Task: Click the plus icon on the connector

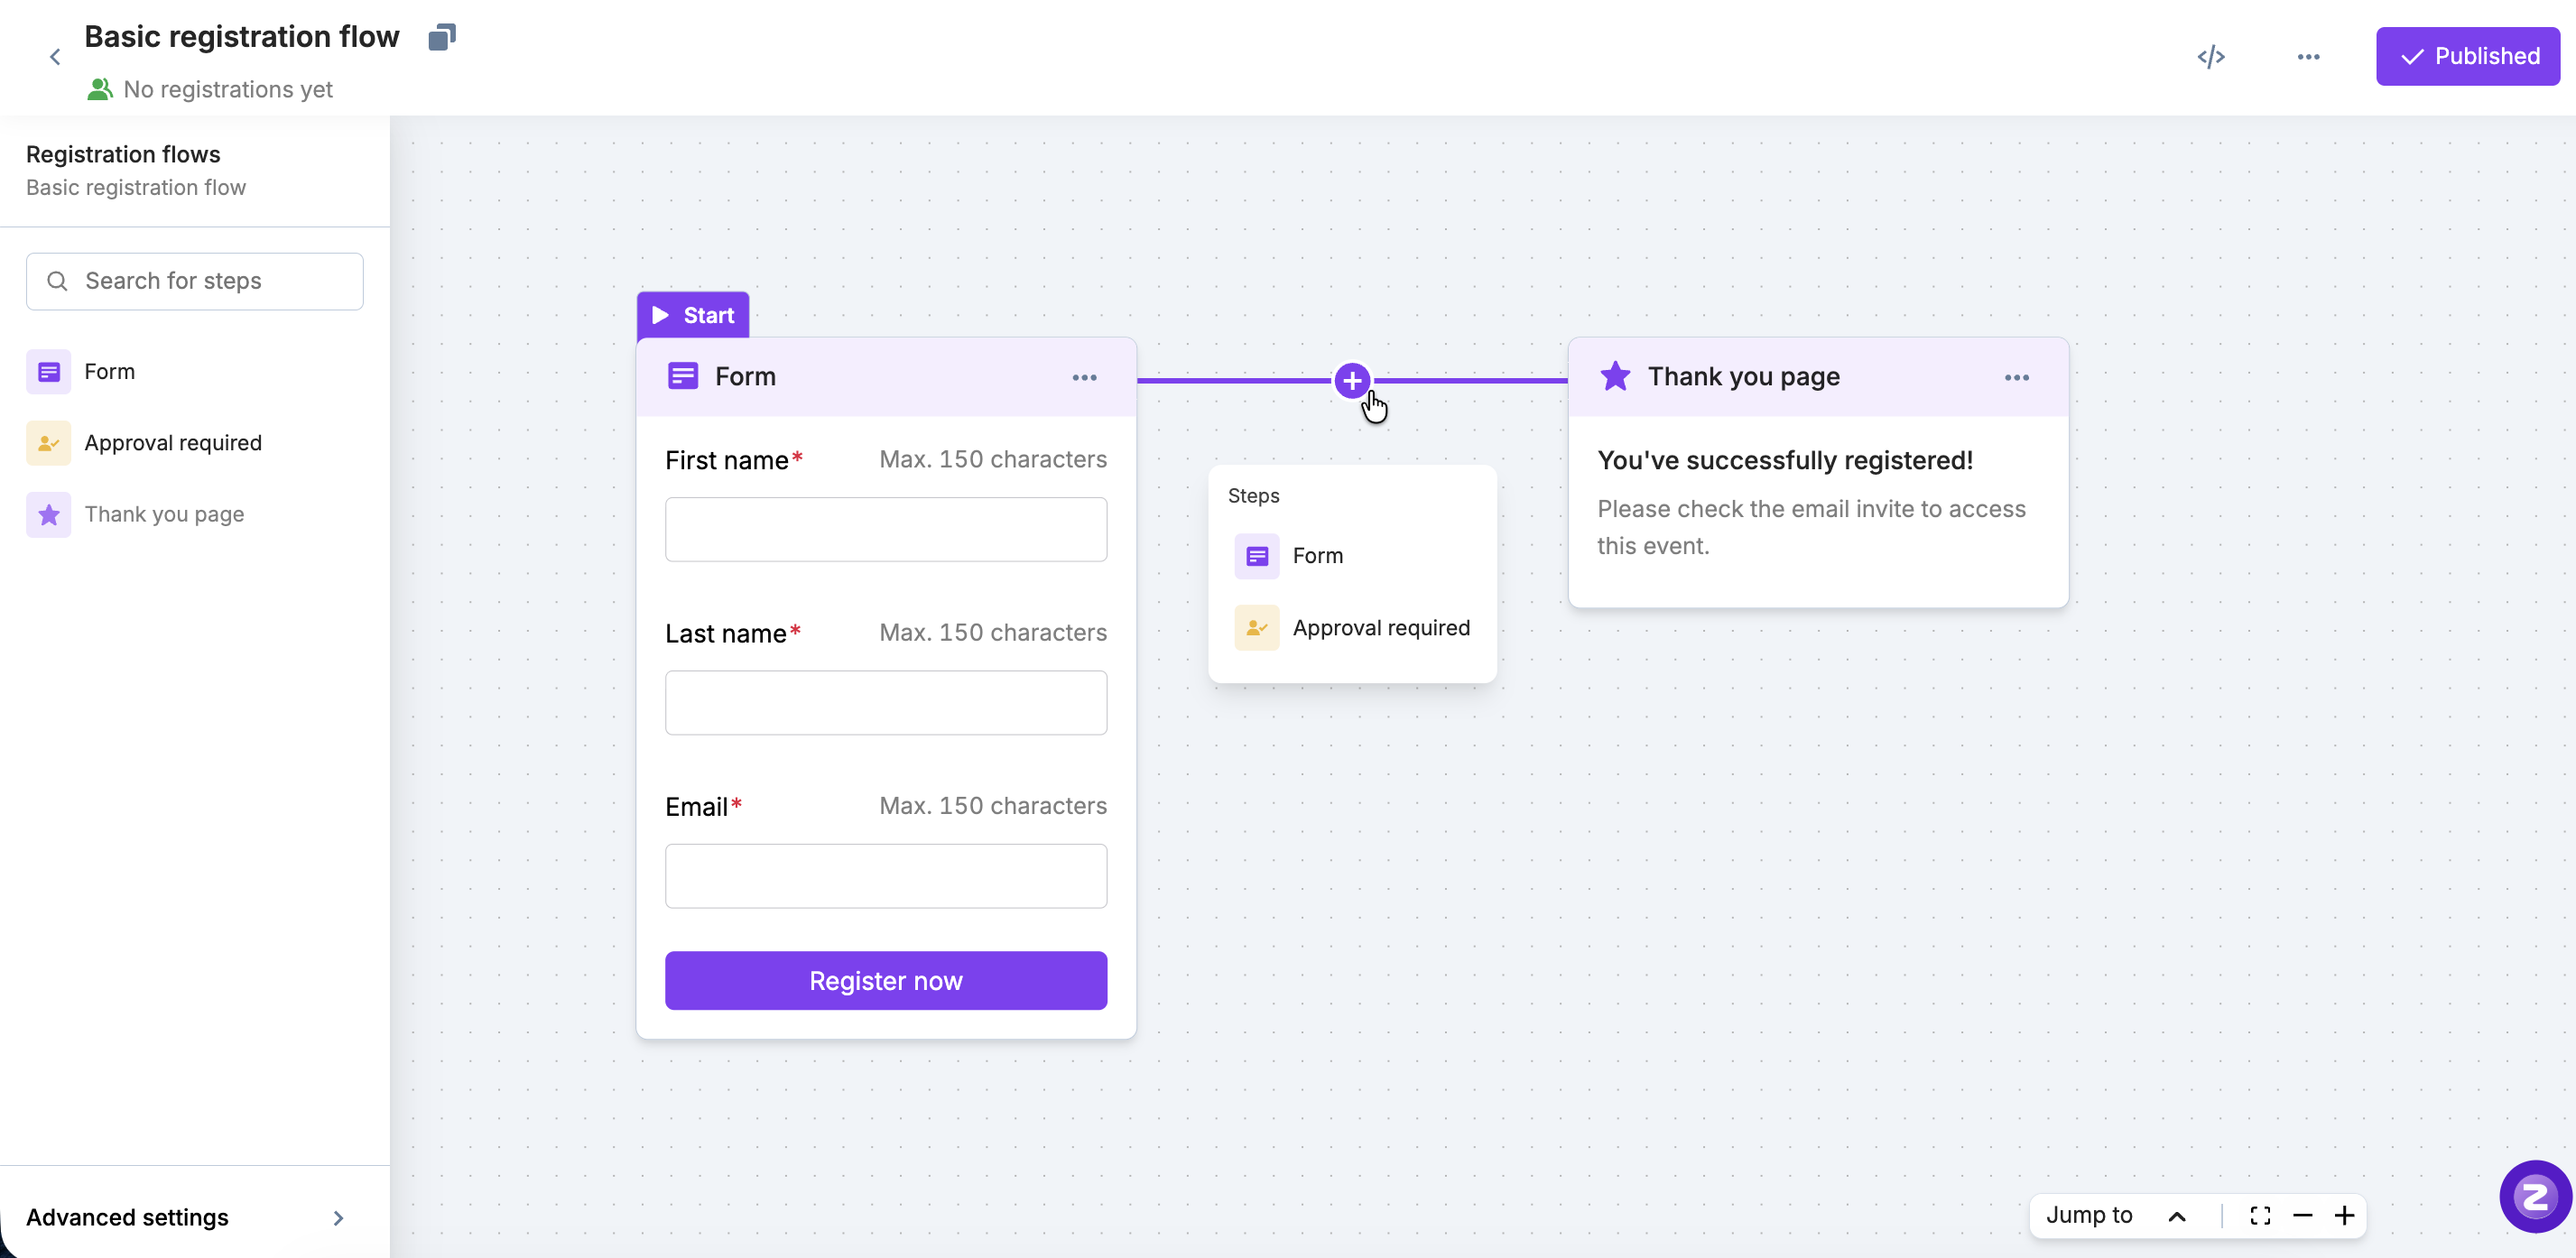Action: pos(1351,381)
